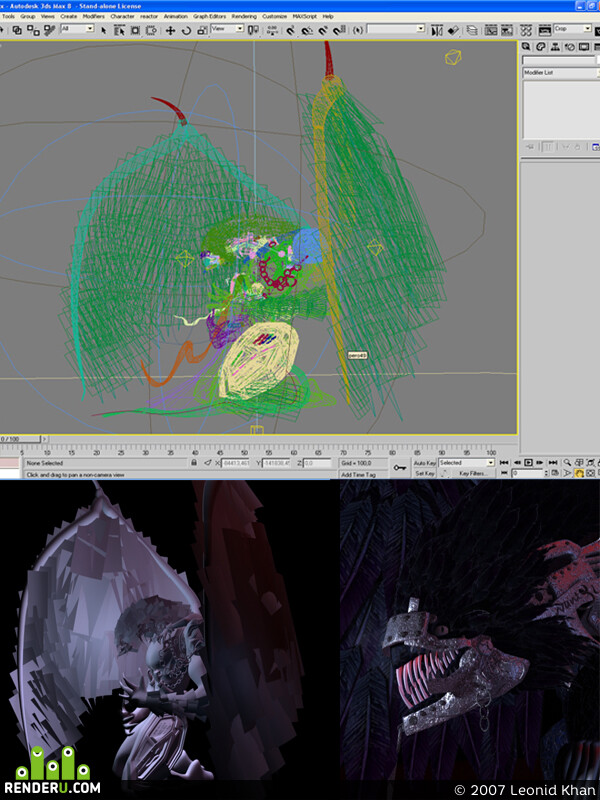600x800 pixels.
Task: Click the Set Key button
Action: tap(424, 473)
